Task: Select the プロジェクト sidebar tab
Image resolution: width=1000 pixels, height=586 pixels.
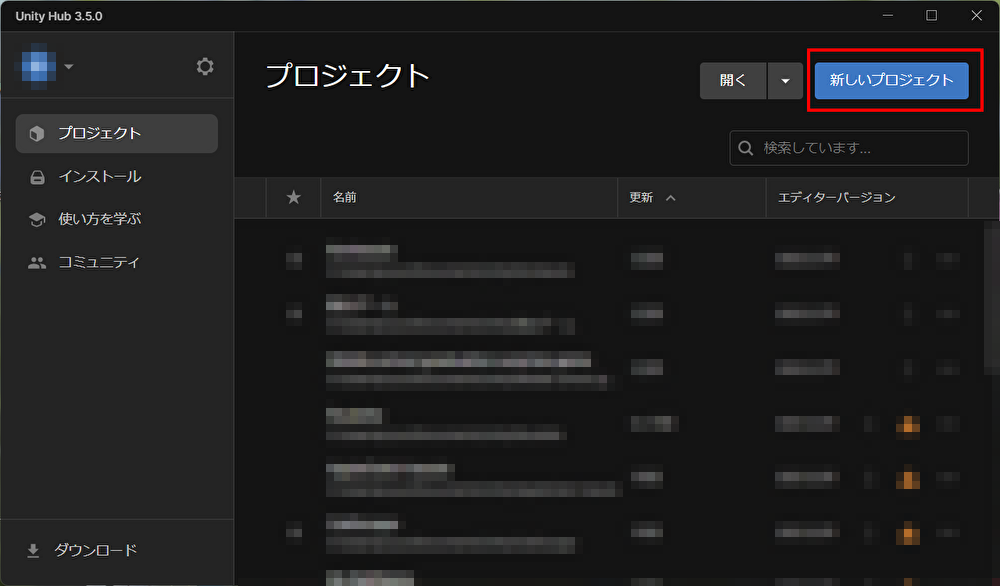Action: click(x=117, y=133)
